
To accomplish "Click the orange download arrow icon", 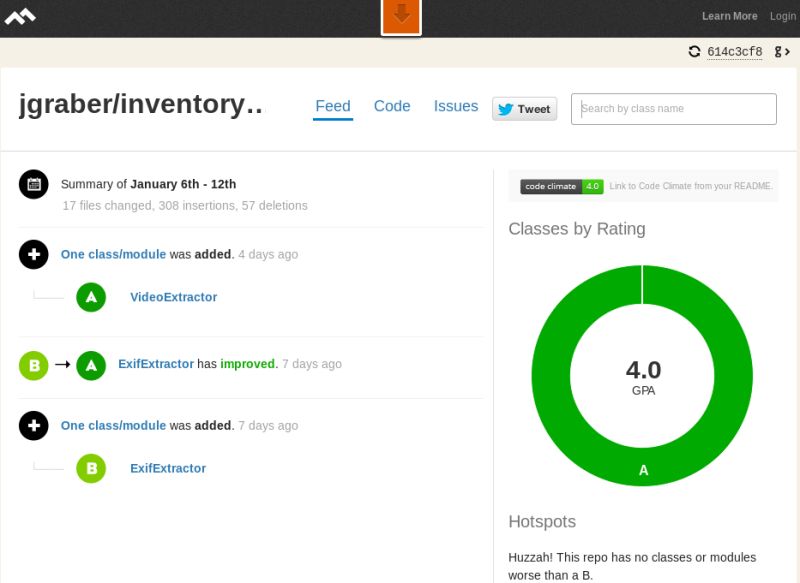I will (401, 14).
